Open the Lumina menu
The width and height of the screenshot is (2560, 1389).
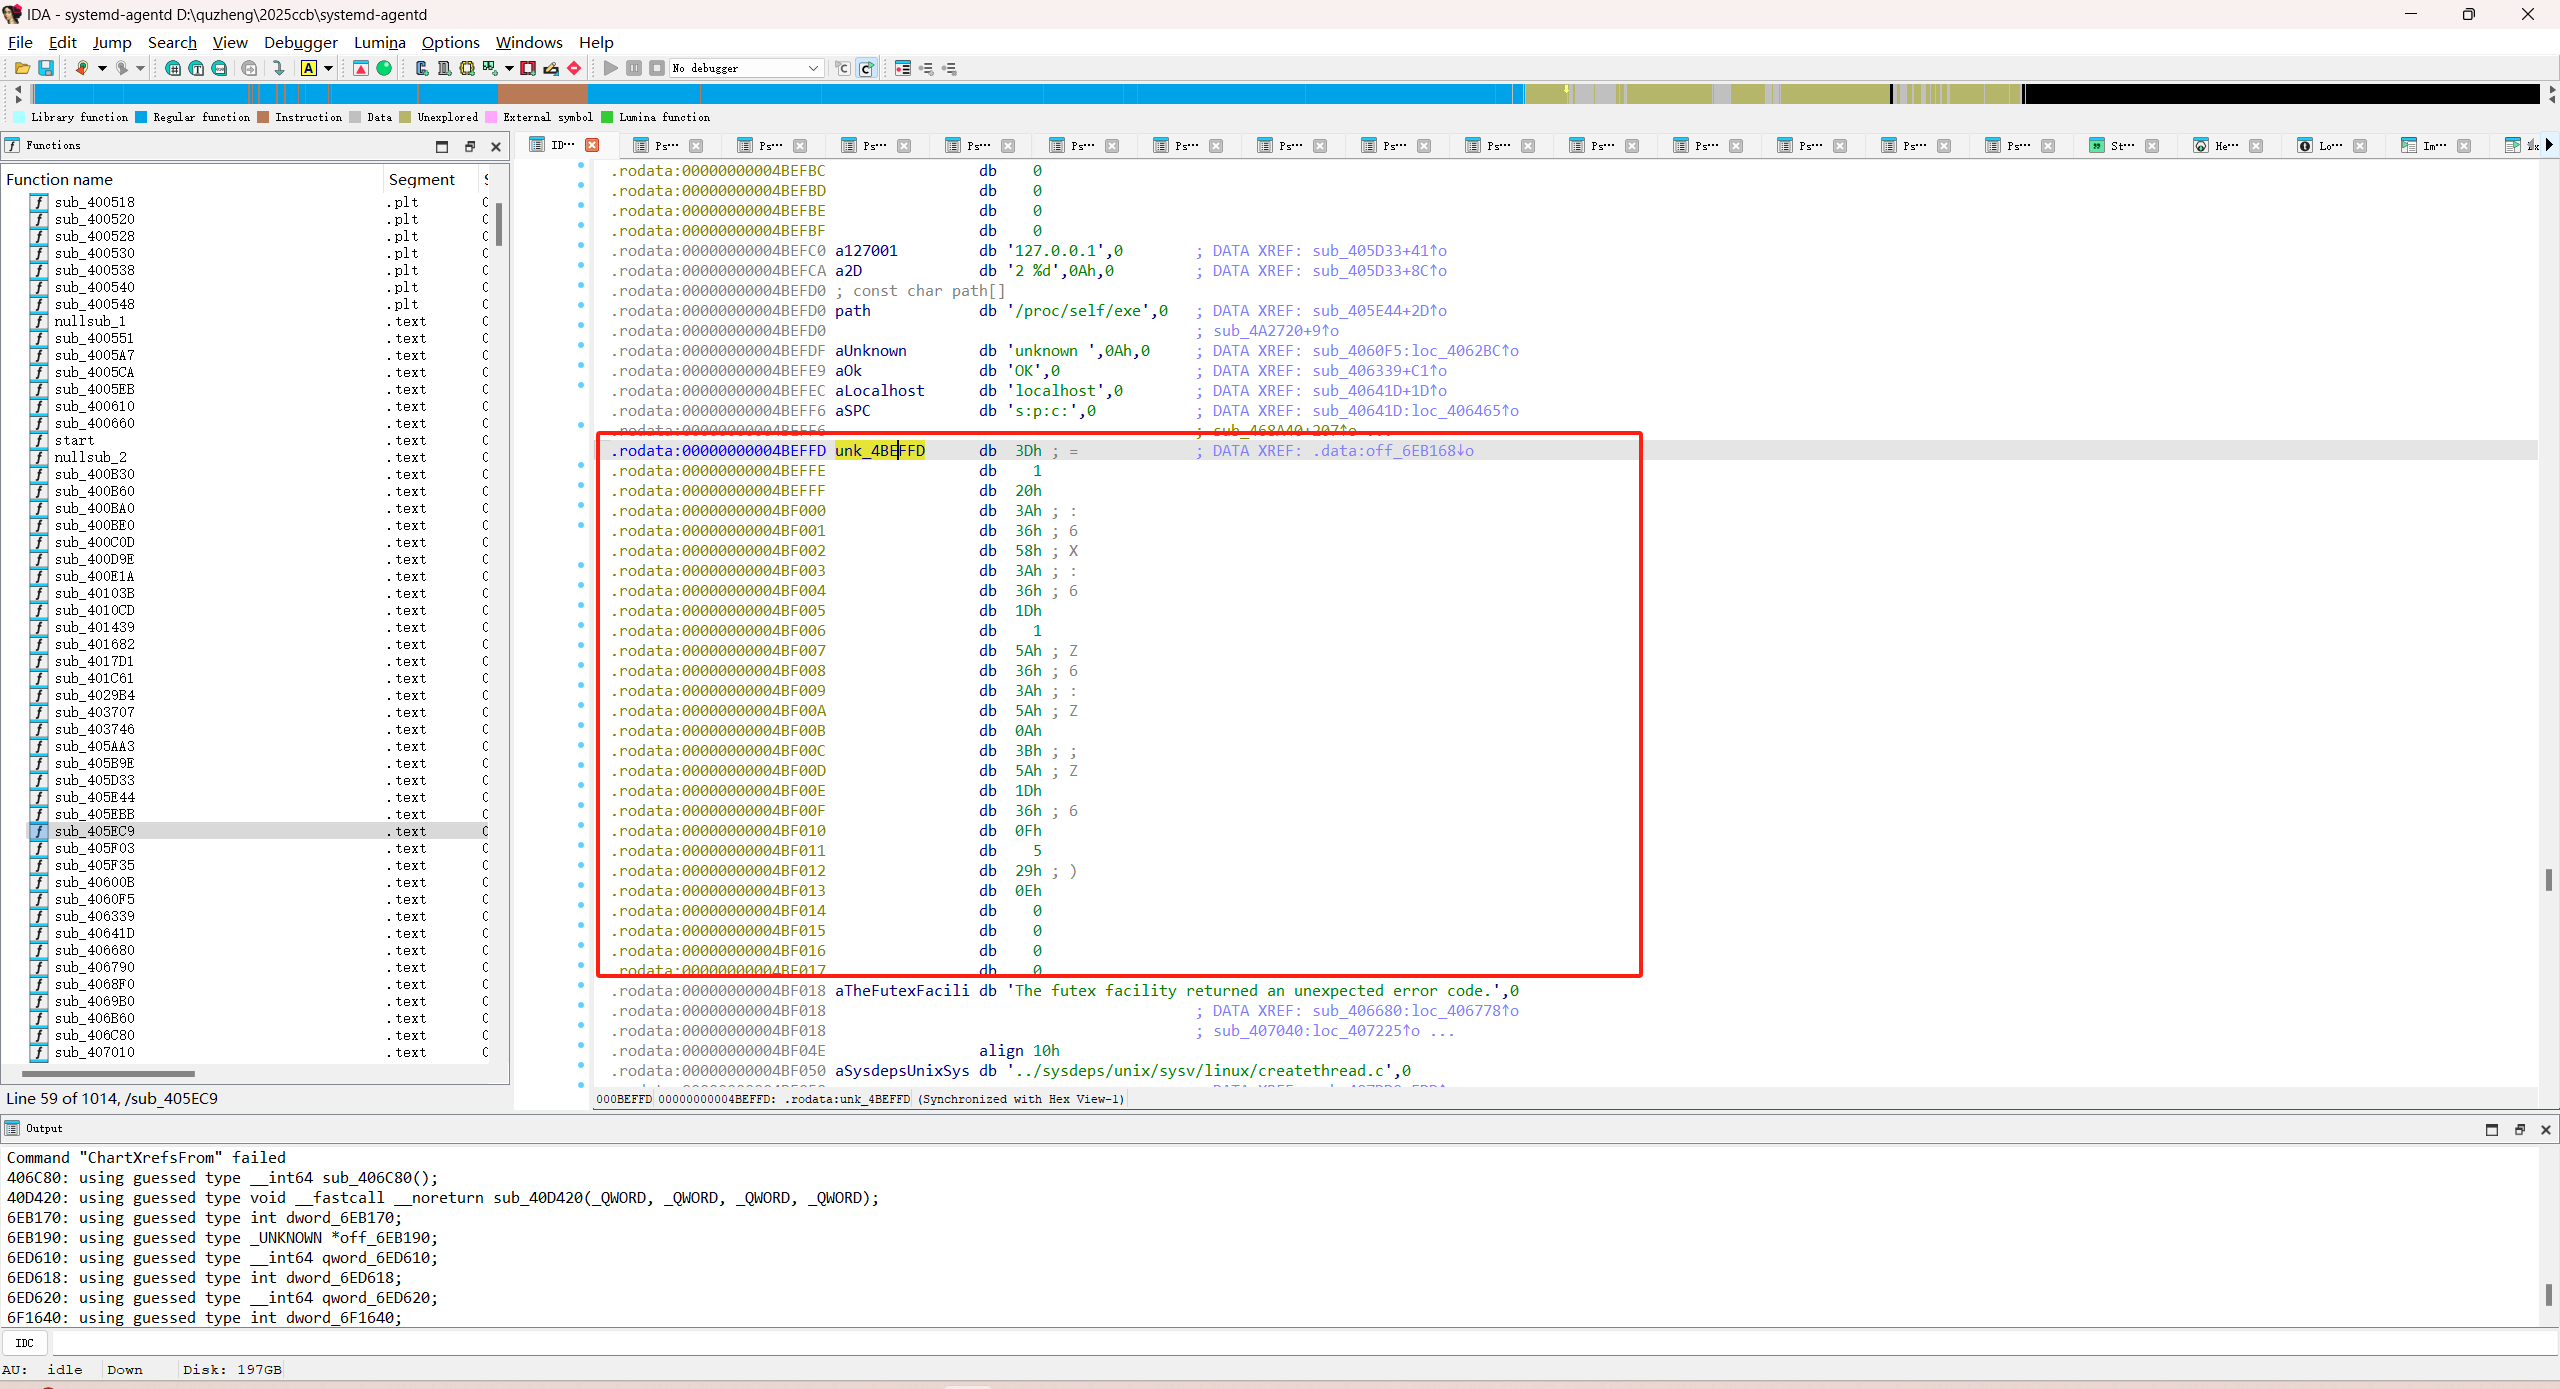pyautogui.click(x=379, y=42)
